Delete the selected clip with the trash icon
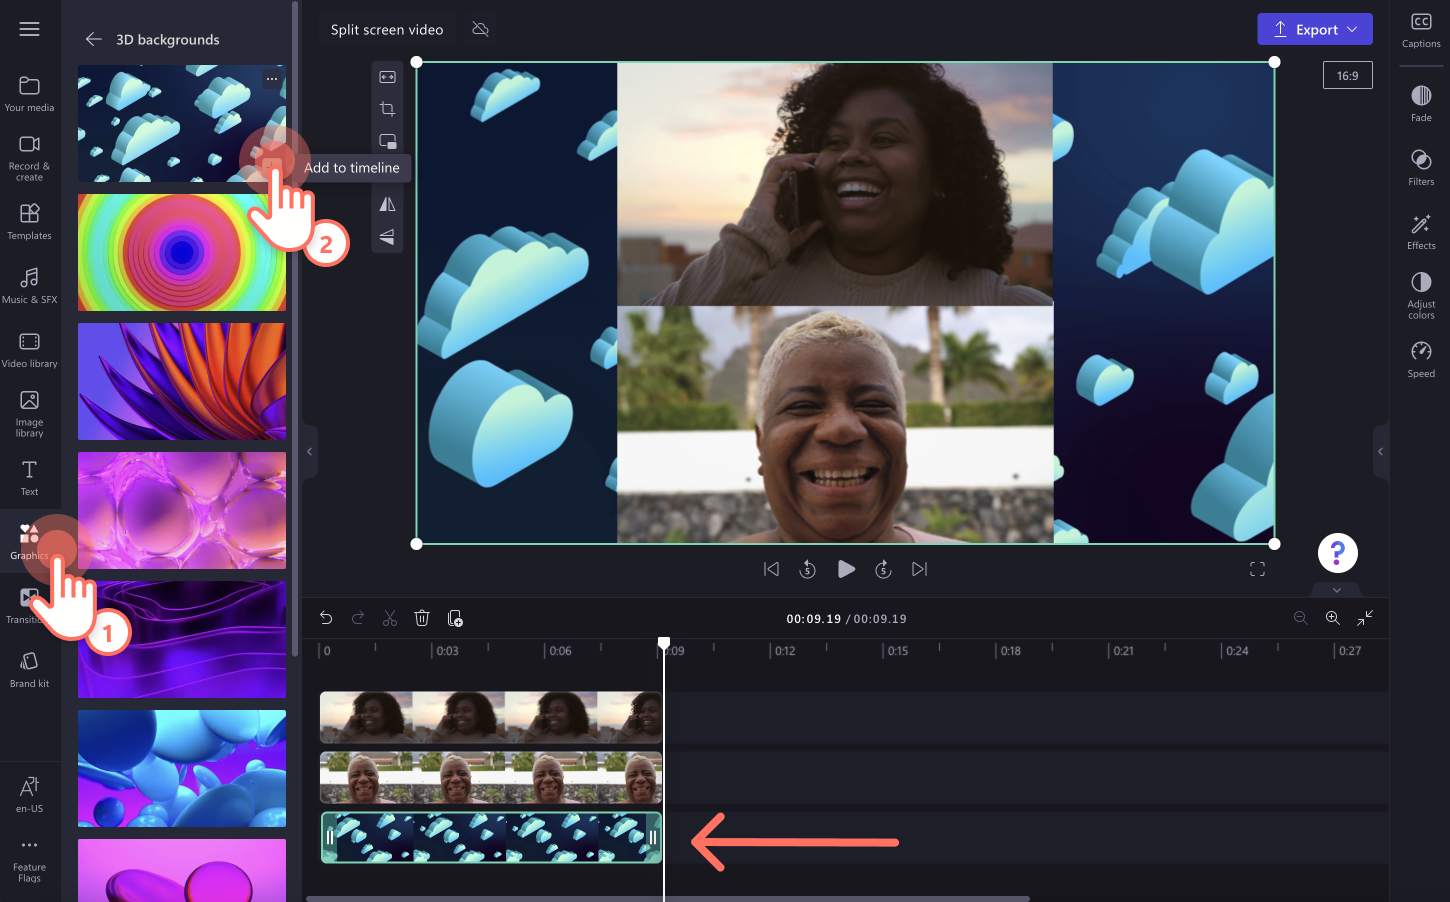 click(421, 617)
